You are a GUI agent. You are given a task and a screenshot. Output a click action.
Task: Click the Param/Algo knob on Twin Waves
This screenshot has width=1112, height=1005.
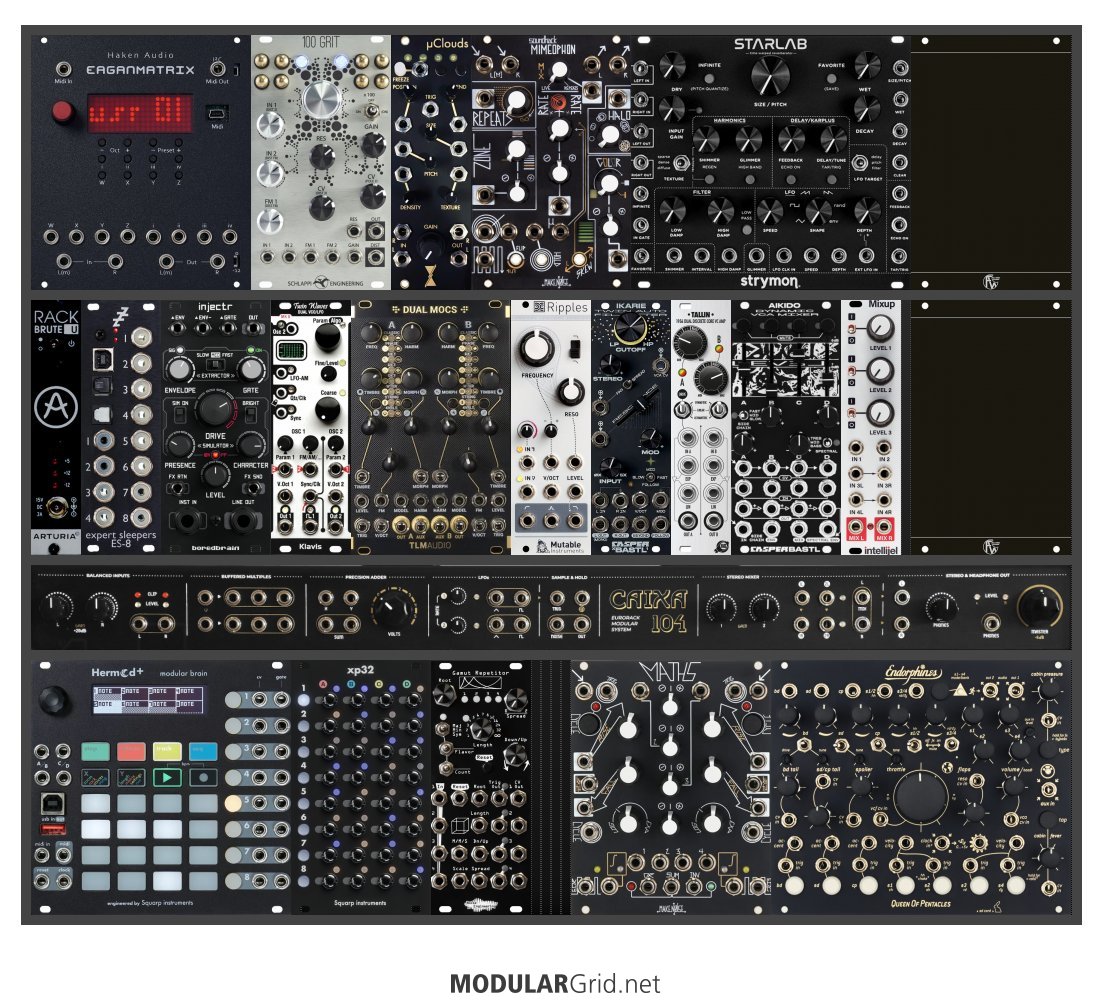(x=327, y=338)
